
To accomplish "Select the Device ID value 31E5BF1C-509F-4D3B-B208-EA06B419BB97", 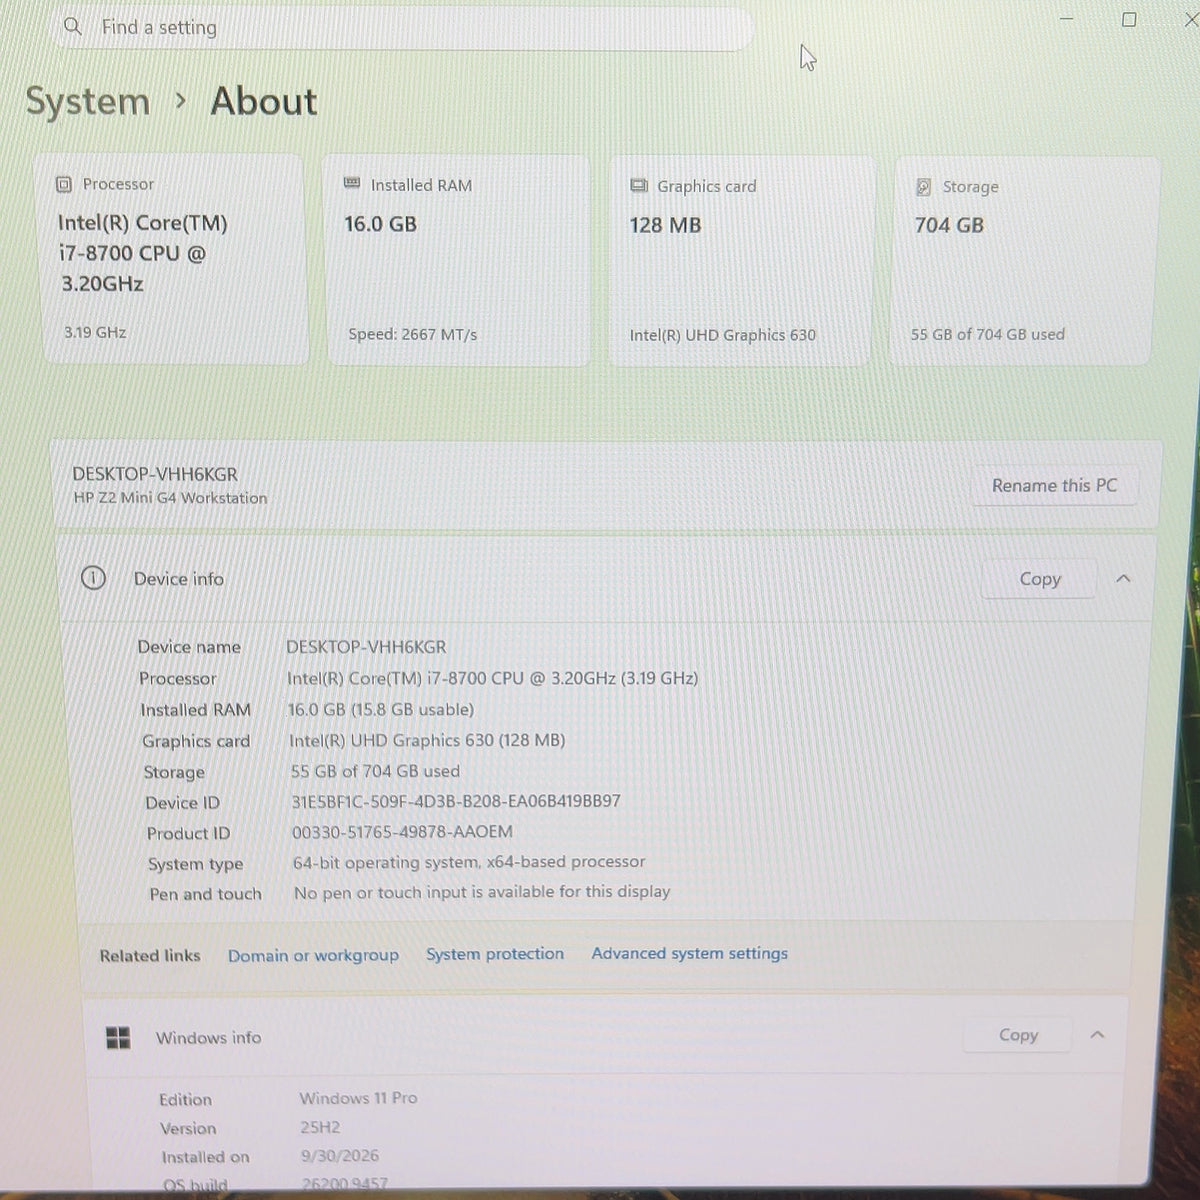I will [456, 802].
